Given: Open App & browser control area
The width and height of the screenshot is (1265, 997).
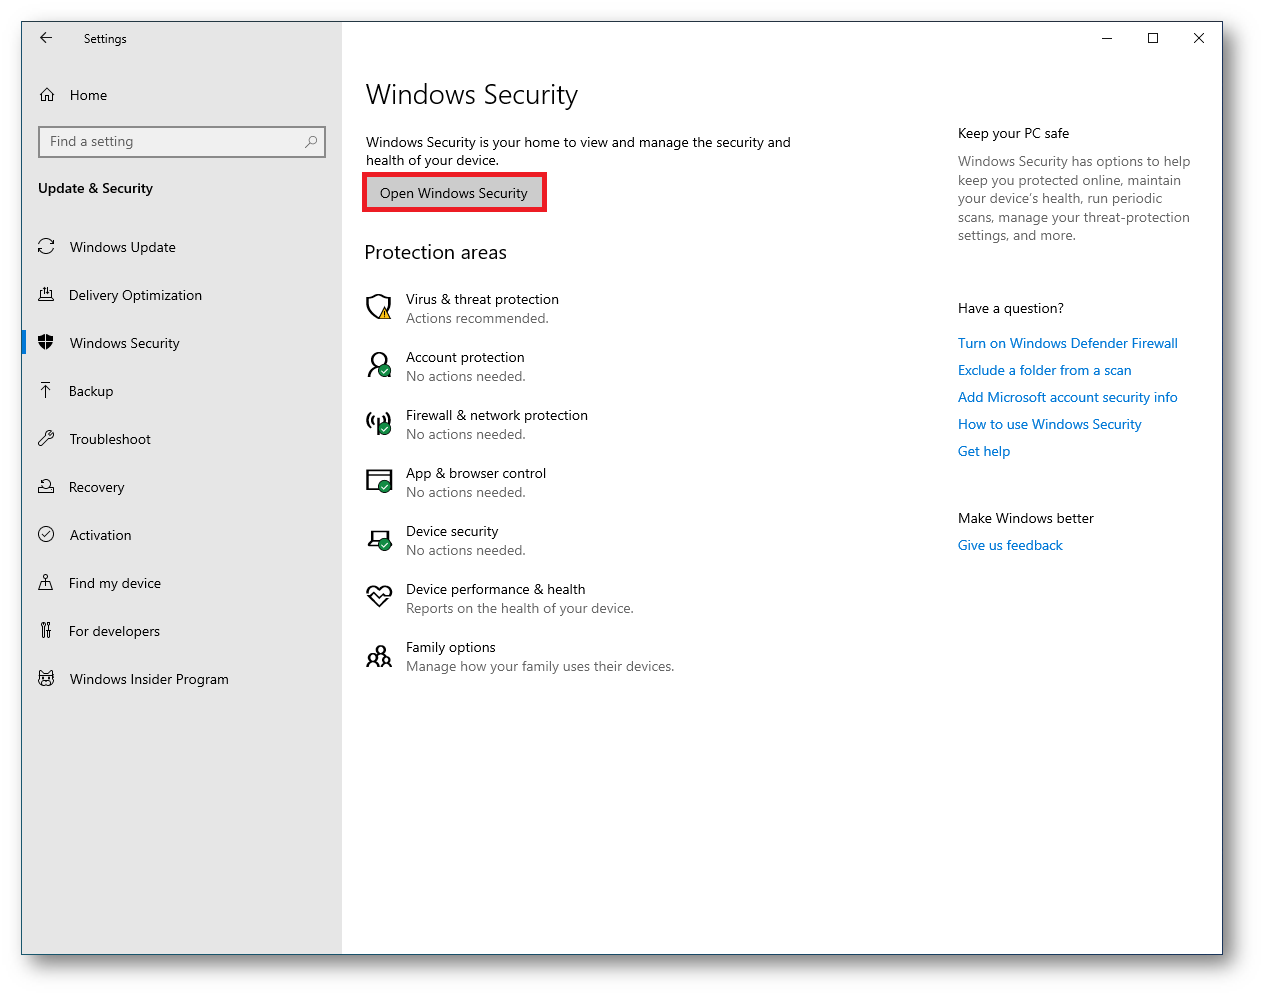Looking at the screenshot, I should click(456, 482).
